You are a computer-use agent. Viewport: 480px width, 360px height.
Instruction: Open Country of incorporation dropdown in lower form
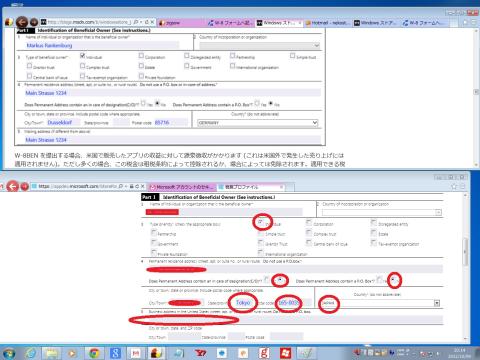[382, 212]
